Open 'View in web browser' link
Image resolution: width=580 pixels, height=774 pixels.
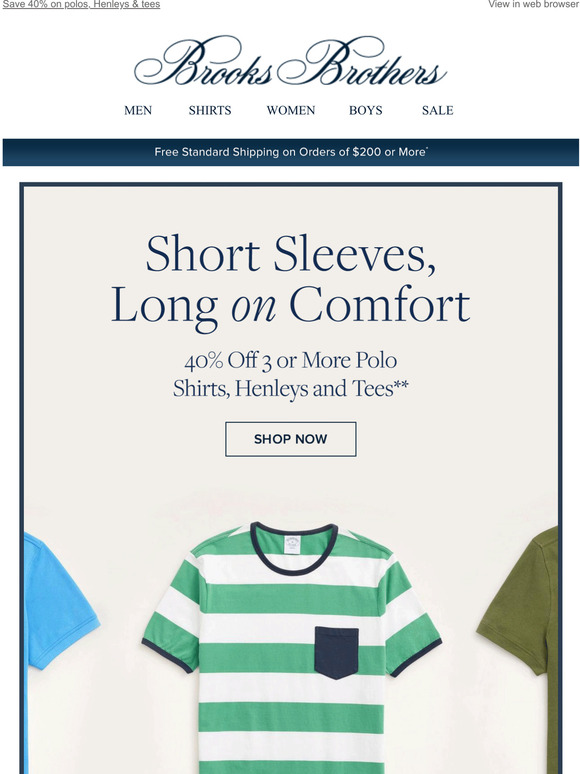coord(534,4)
